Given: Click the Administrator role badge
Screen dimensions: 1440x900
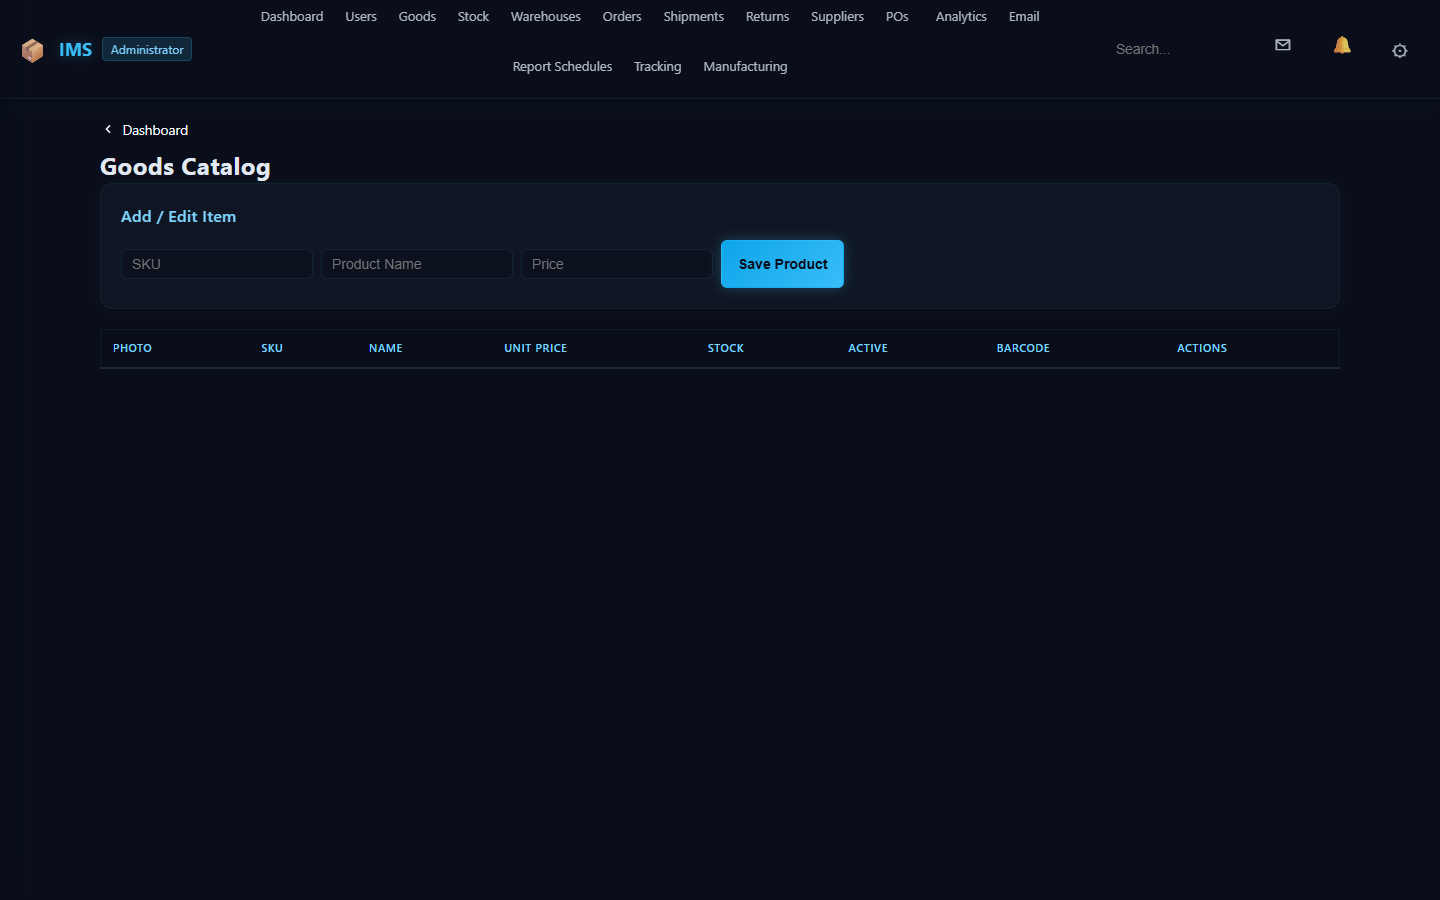Looking at the screenshot, I should (147, 50).
